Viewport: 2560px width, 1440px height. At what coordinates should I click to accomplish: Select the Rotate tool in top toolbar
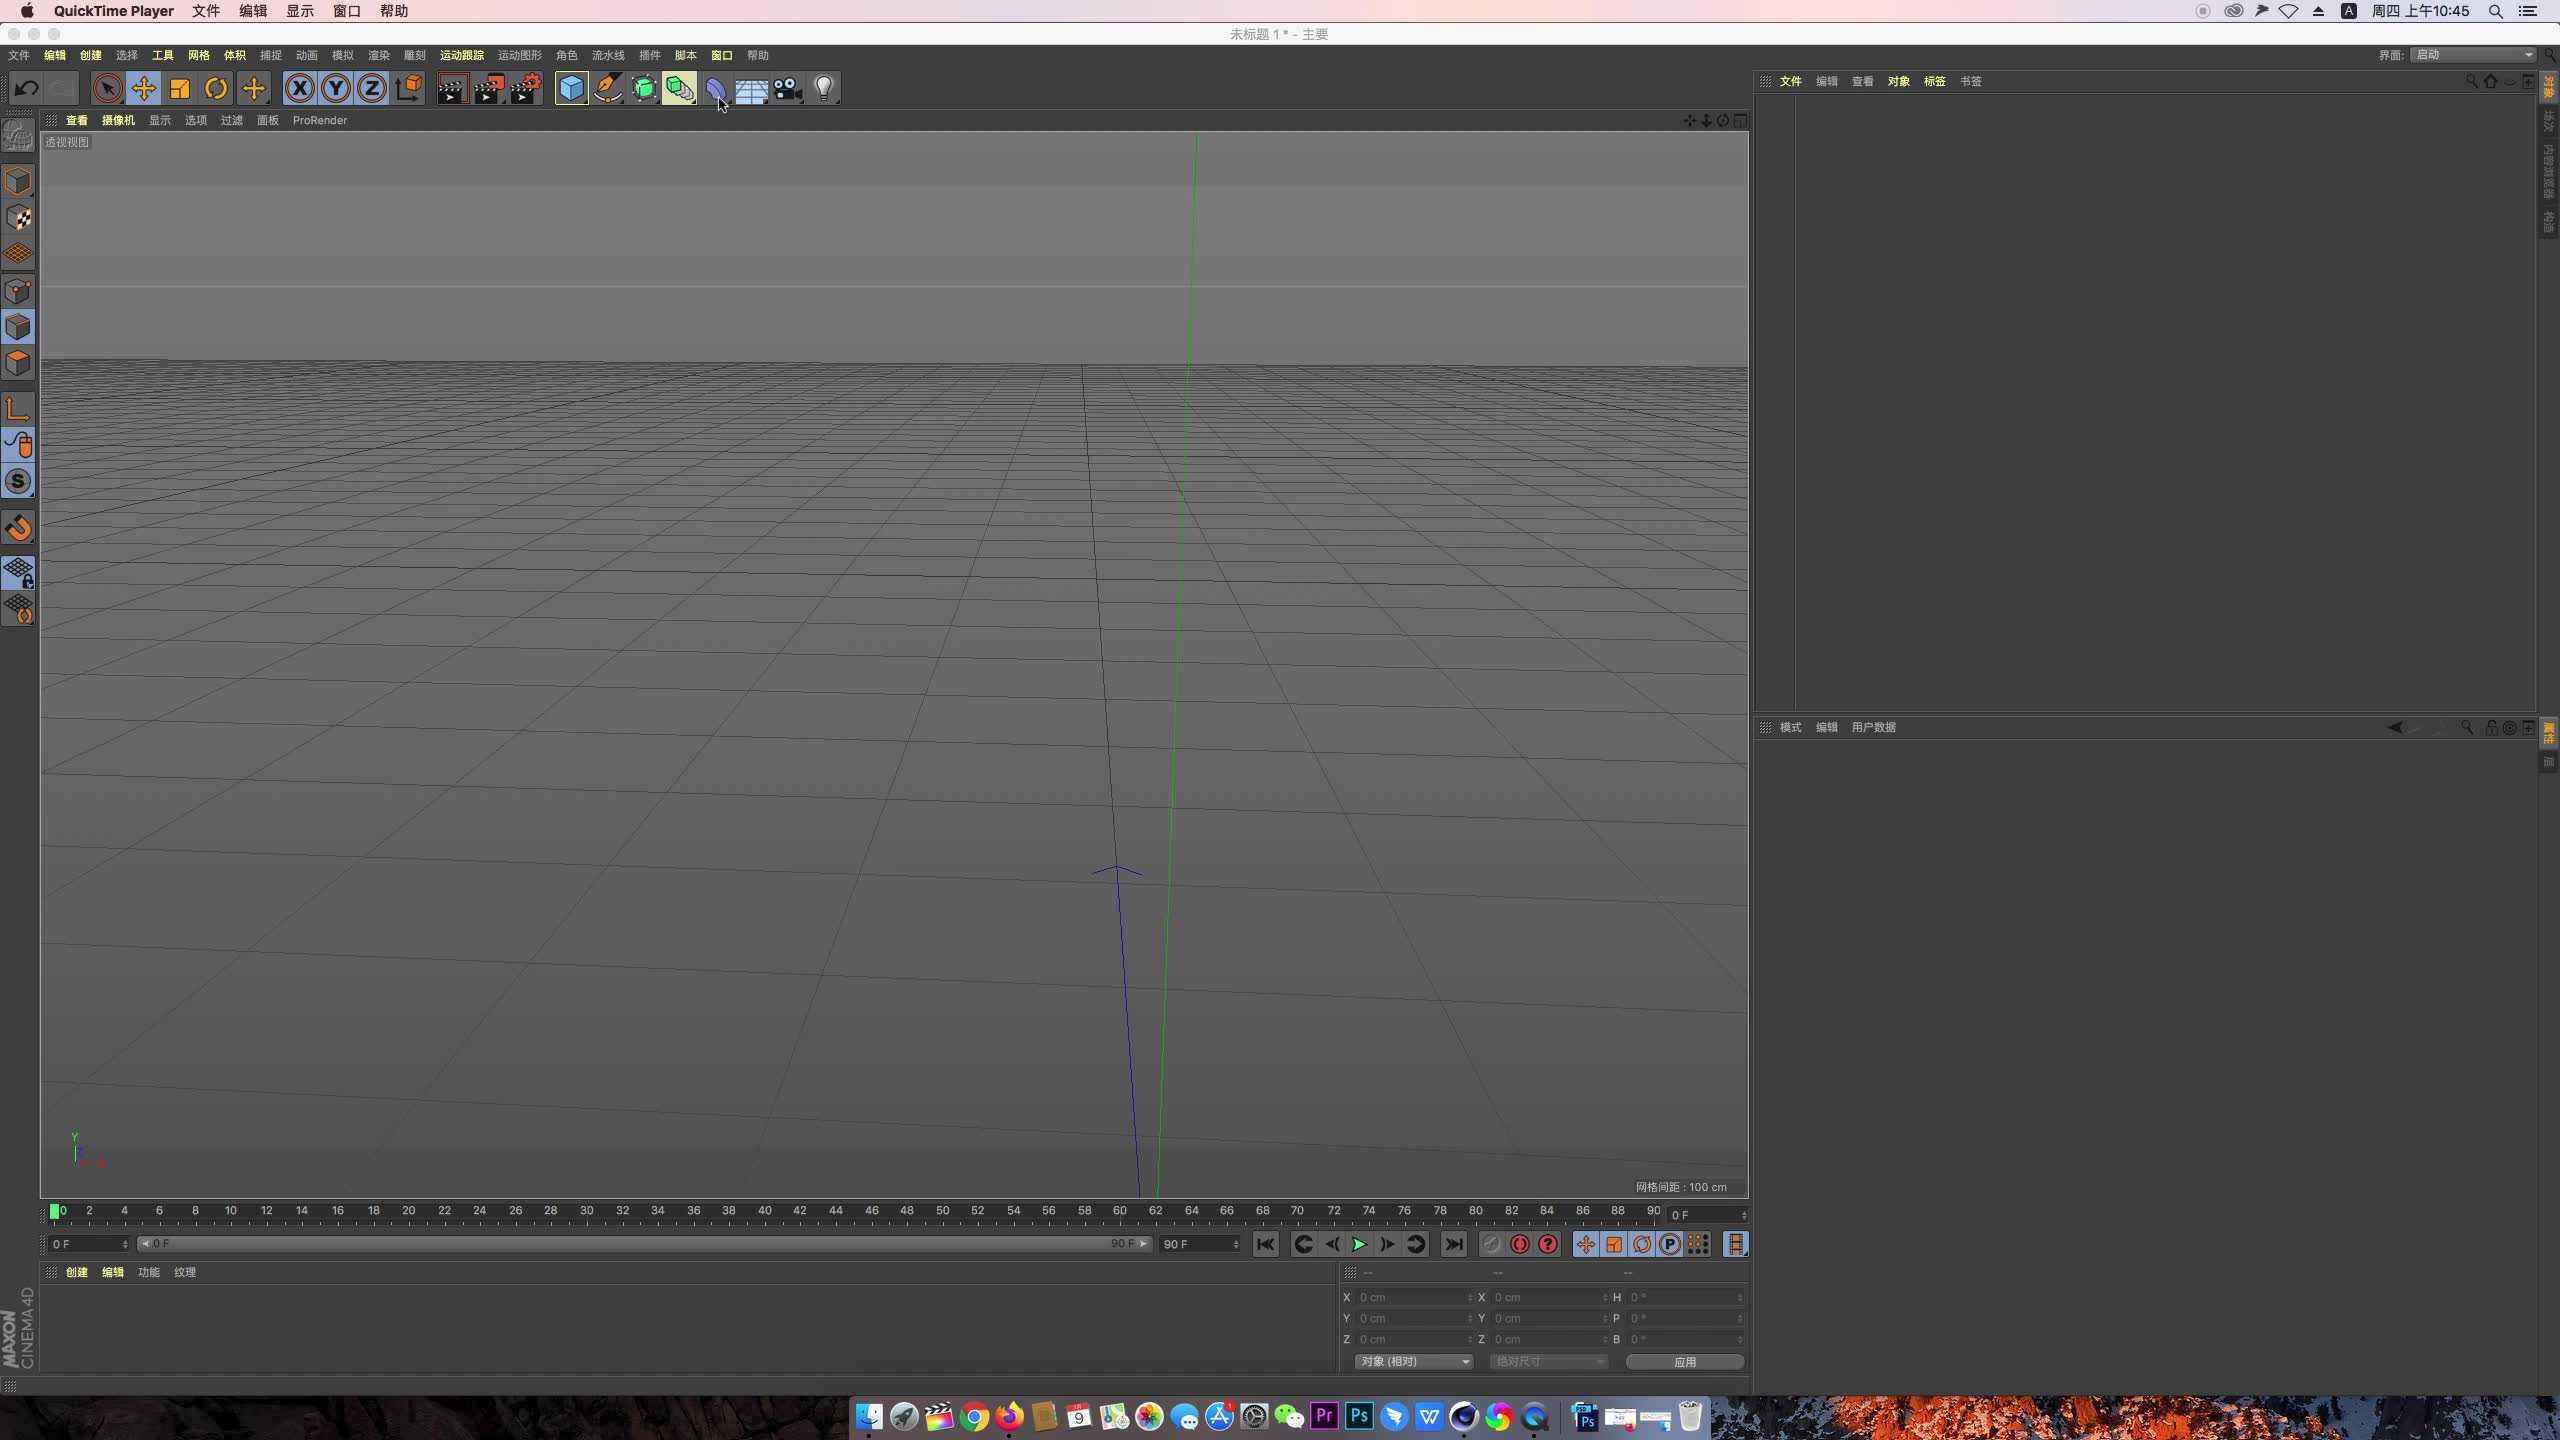pyautogui.click(x=216, y=89)
